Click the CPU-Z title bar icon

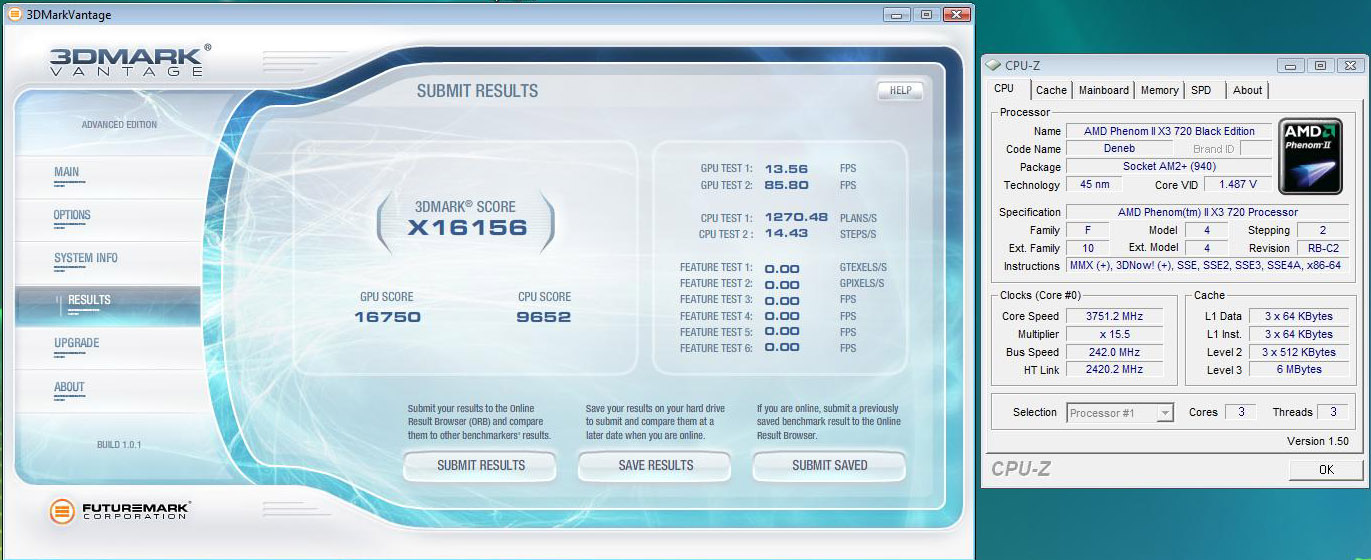(992, 66)
